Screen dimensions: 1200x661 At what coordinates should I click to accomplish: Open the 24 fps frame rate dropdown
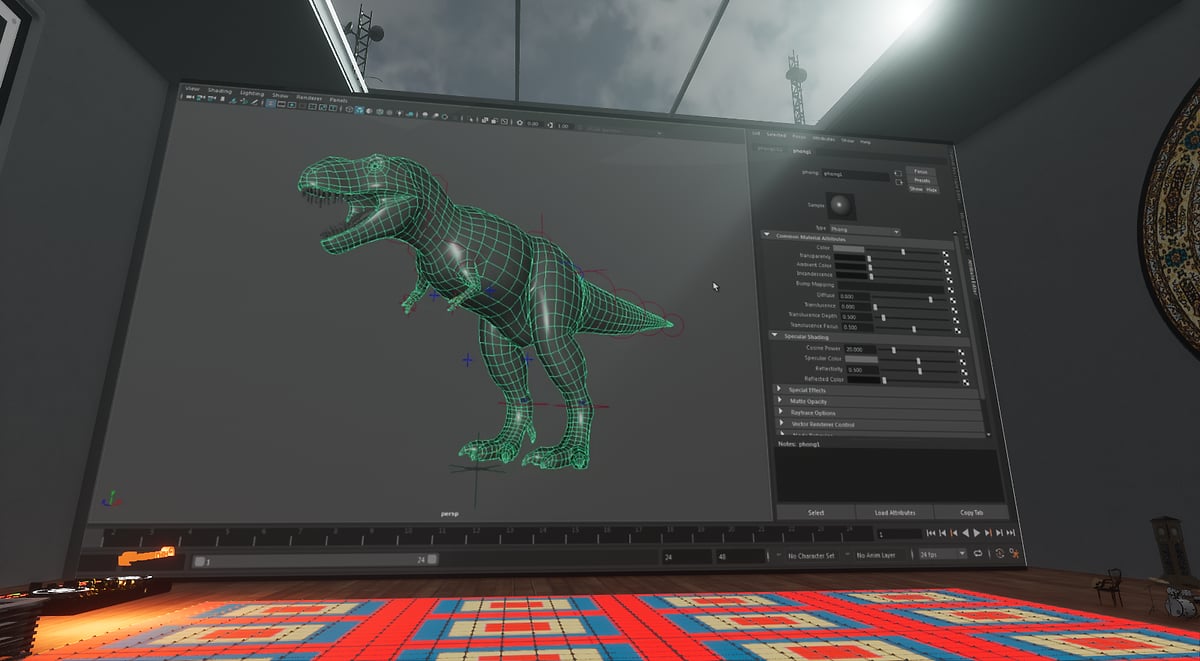click(x=942, y=554)
